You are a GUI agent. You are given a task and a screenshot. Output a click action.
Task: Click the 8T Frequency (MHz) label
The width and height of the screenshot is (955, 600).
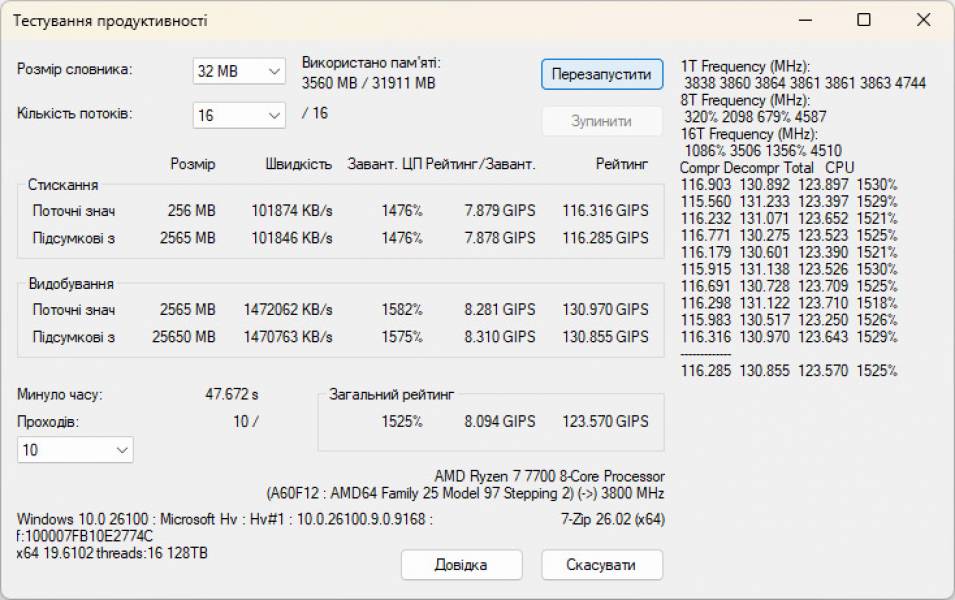pyautogui.click(x=745, y=100)
